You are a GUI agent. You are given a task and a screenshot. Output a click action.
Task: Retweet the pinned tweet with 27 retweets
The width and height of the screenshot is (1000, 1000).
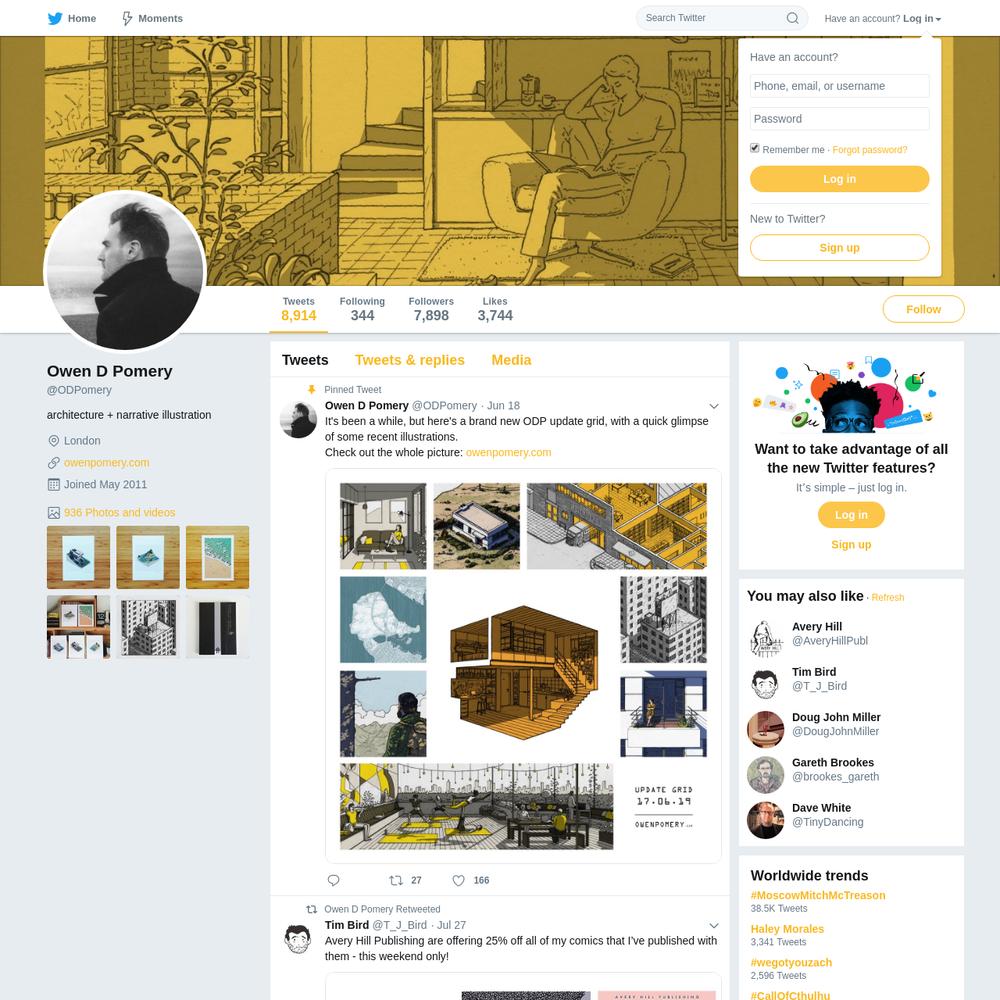point(396,880)
